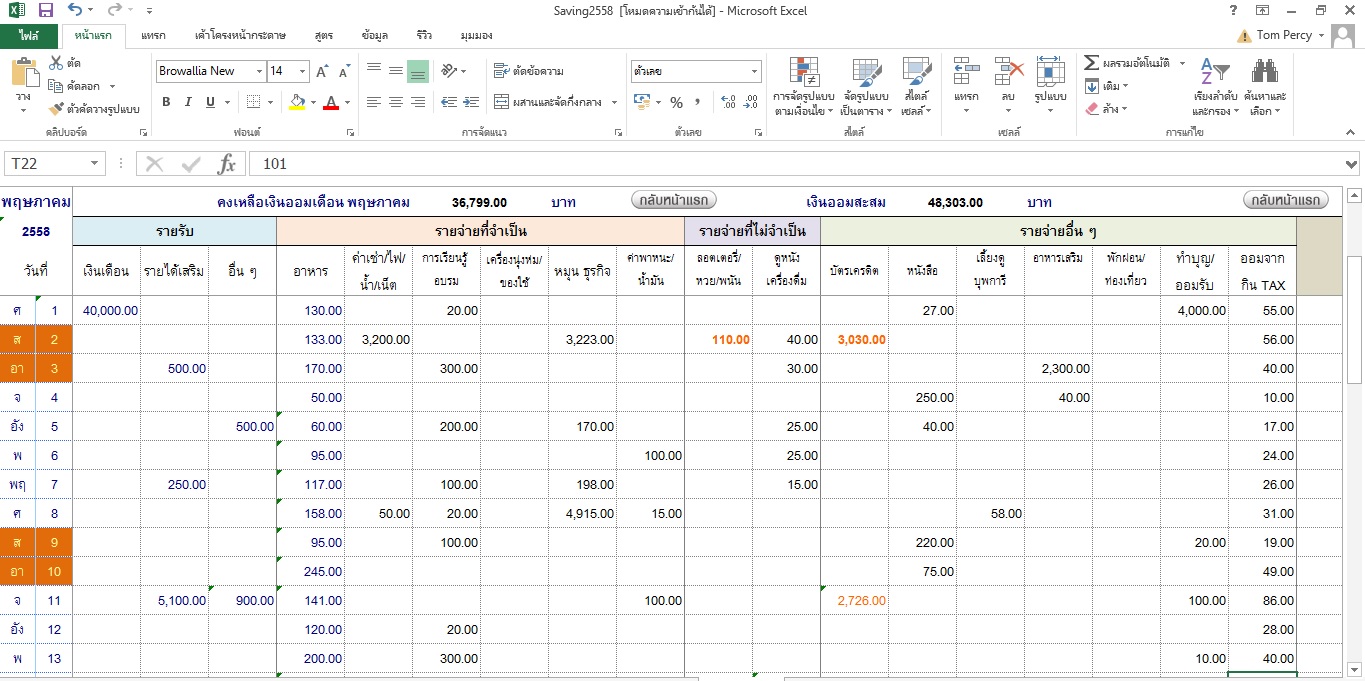
Task: Open the Browallia New font dropdown
Action: 259,71
